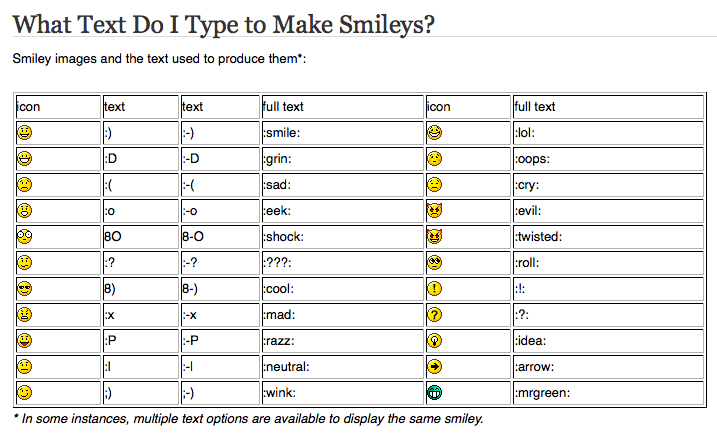Click the idea lightbulb smiley icon
Screen dimensions: 717x441
pos(434,341)
